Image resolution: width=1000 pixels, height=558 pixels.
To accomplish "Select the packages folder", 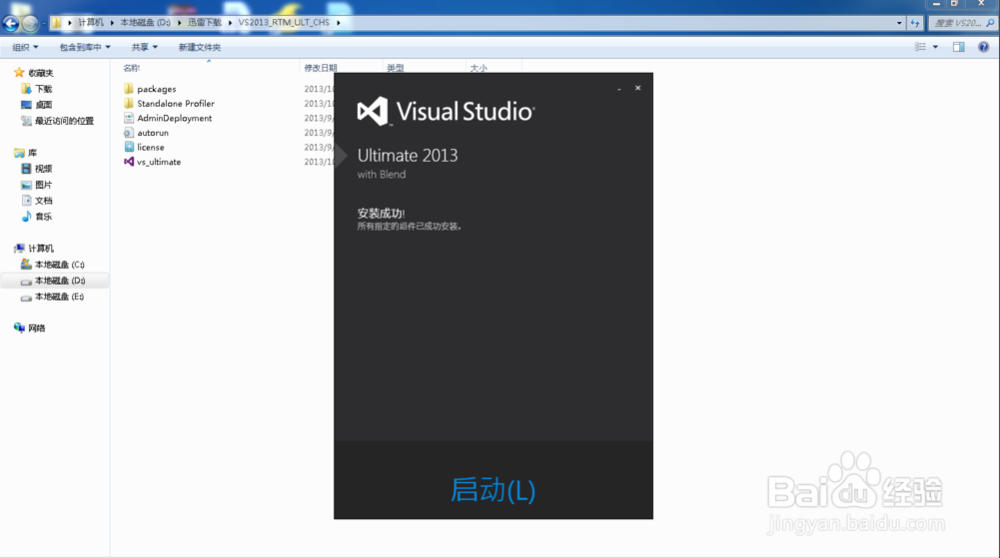I will 150,89.
